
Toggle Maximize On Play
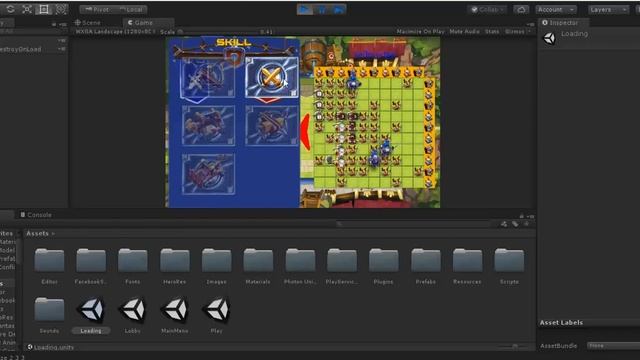coord(420,31)
